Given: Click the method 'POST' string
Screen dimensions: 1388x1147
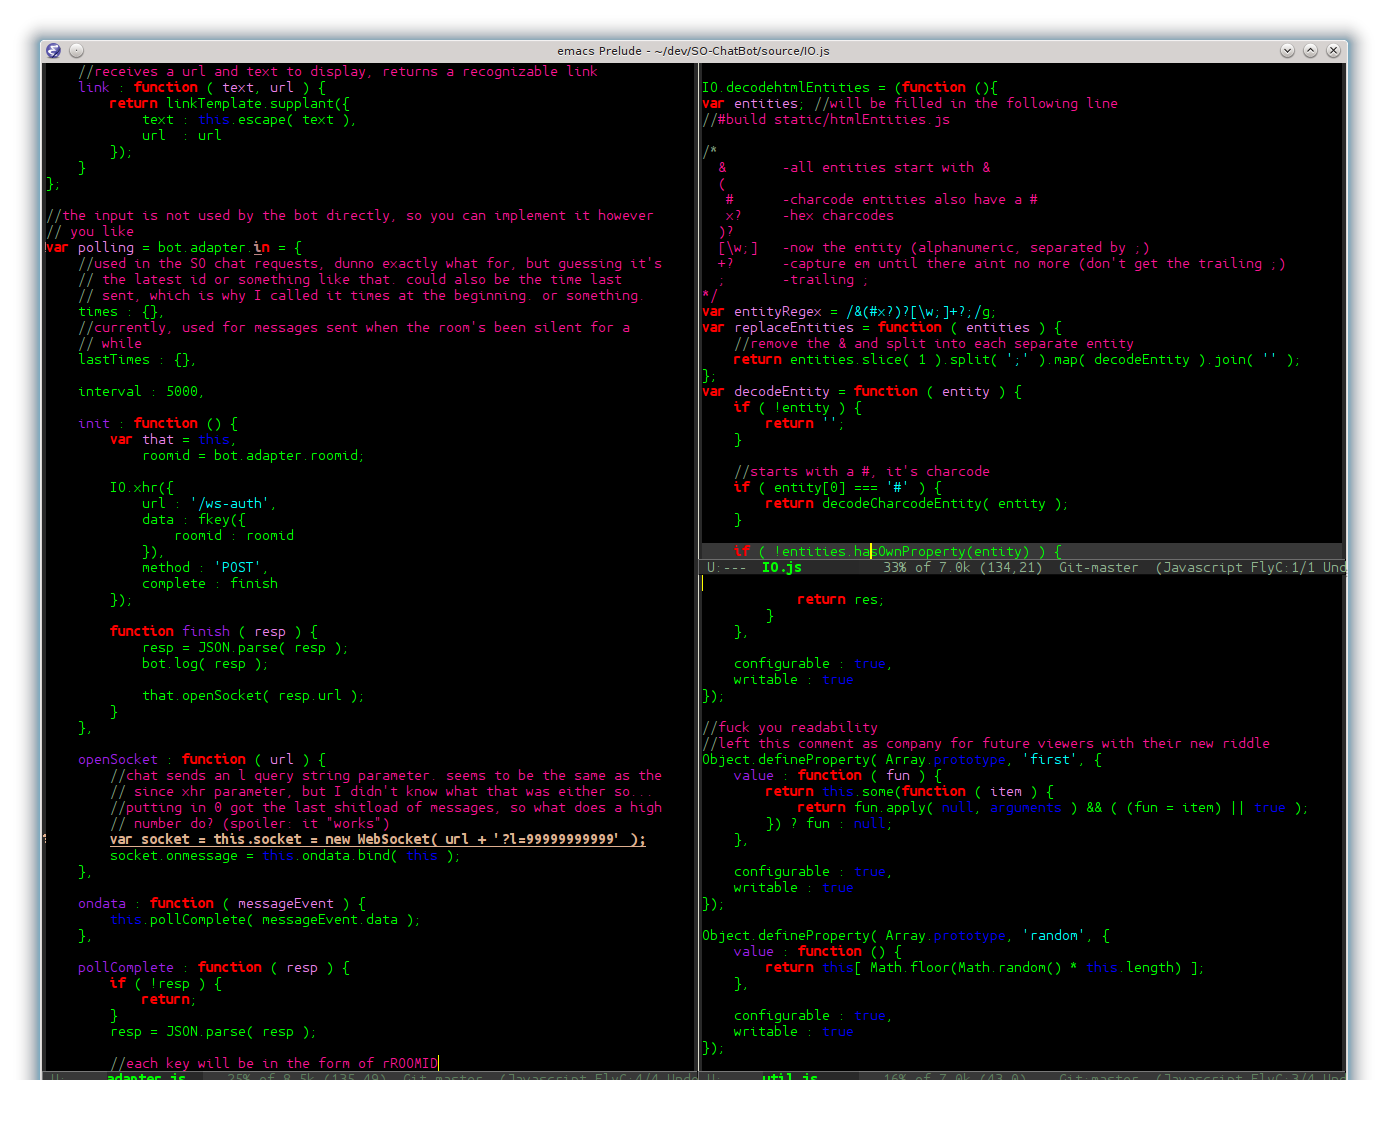Looking at the screenshot, I should (238, 568).
